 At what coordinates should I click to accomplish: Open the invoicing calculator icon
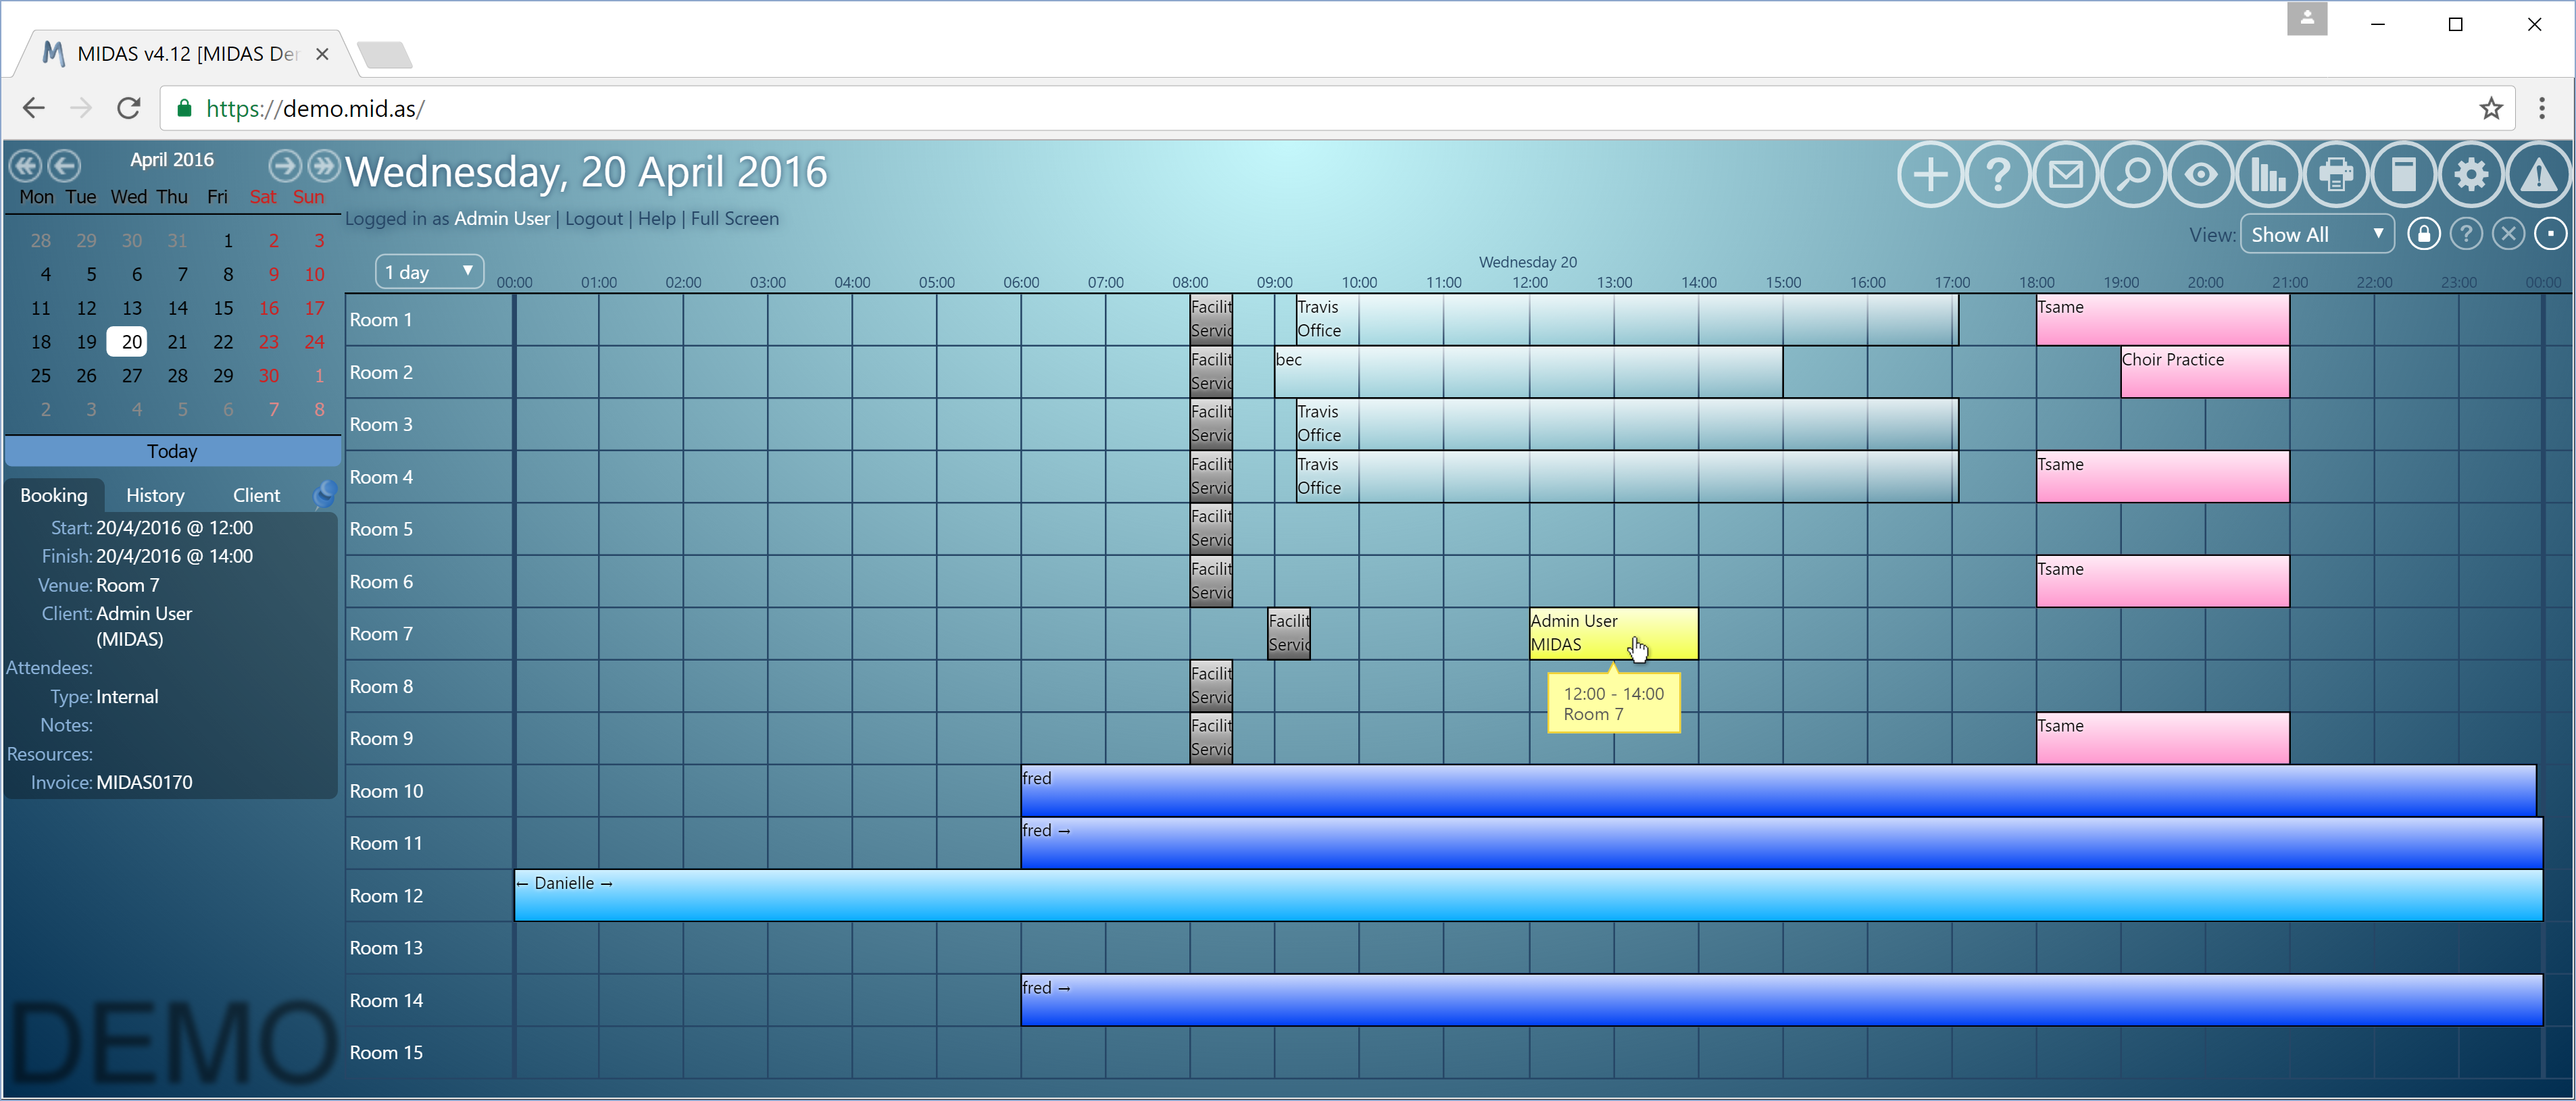(x=2403, y=175)
